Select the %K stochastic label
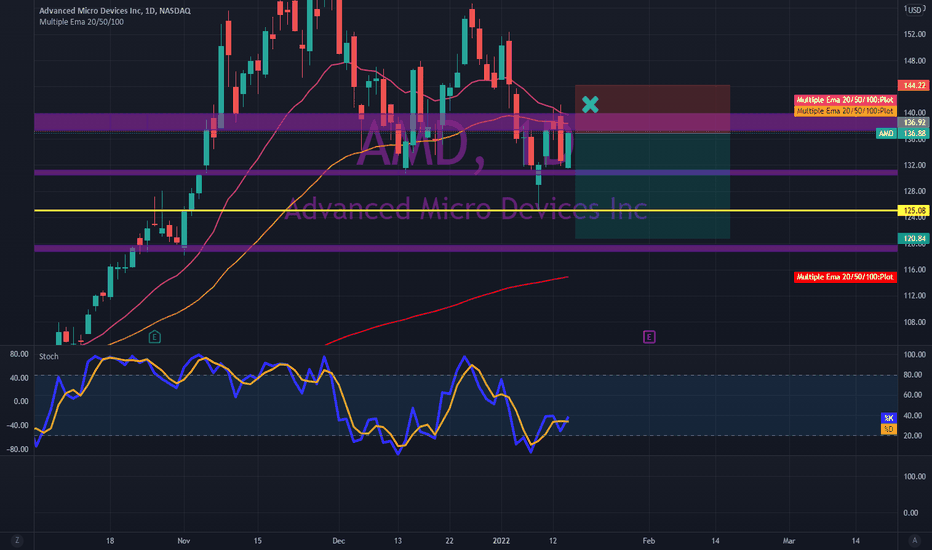Image resolution: width=932 pixels, height=550 pixels. pyautogui.click(x=888, y=418)
